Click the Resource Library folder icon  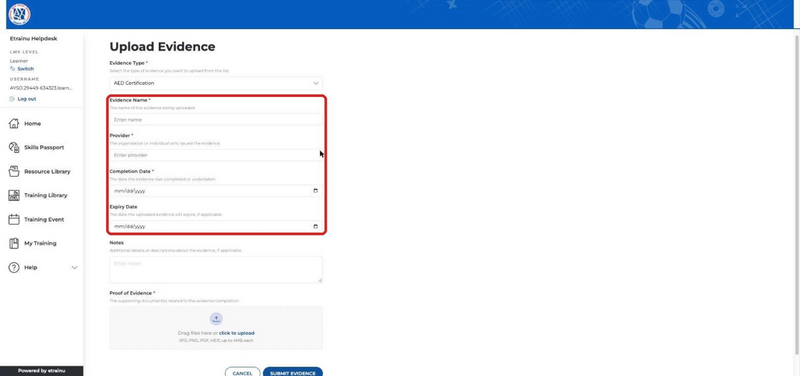(x=14, y=171)
